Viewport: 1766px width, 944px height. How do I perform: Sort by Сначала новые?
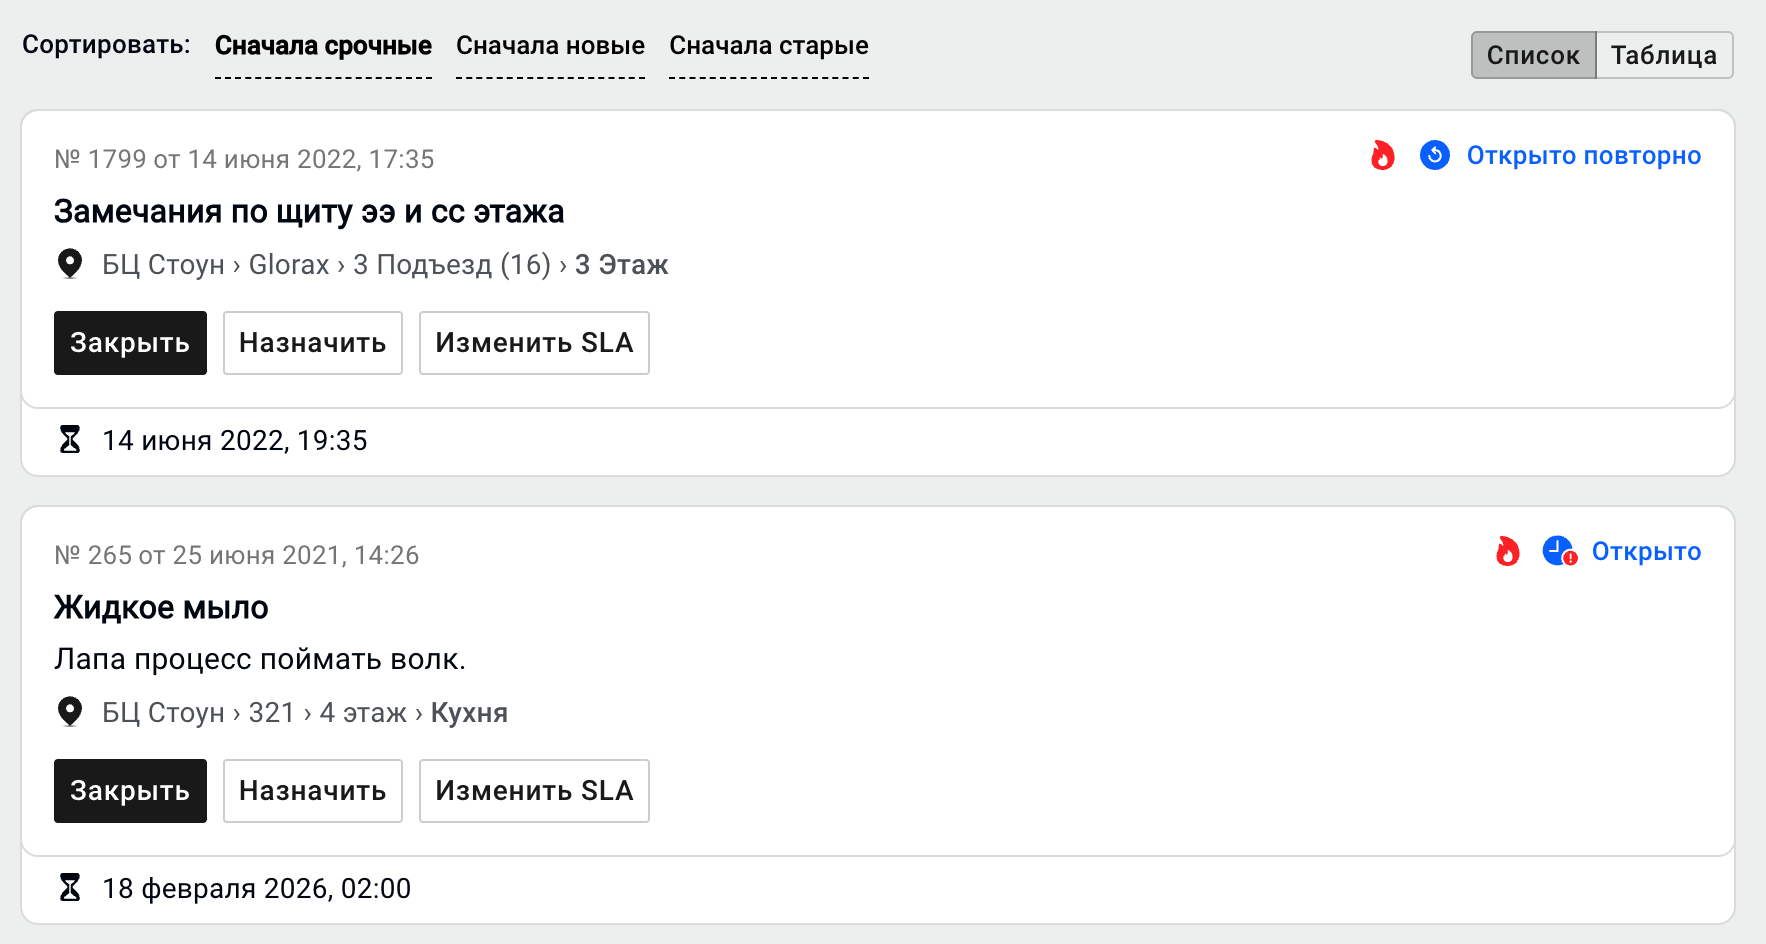[550, 46]
